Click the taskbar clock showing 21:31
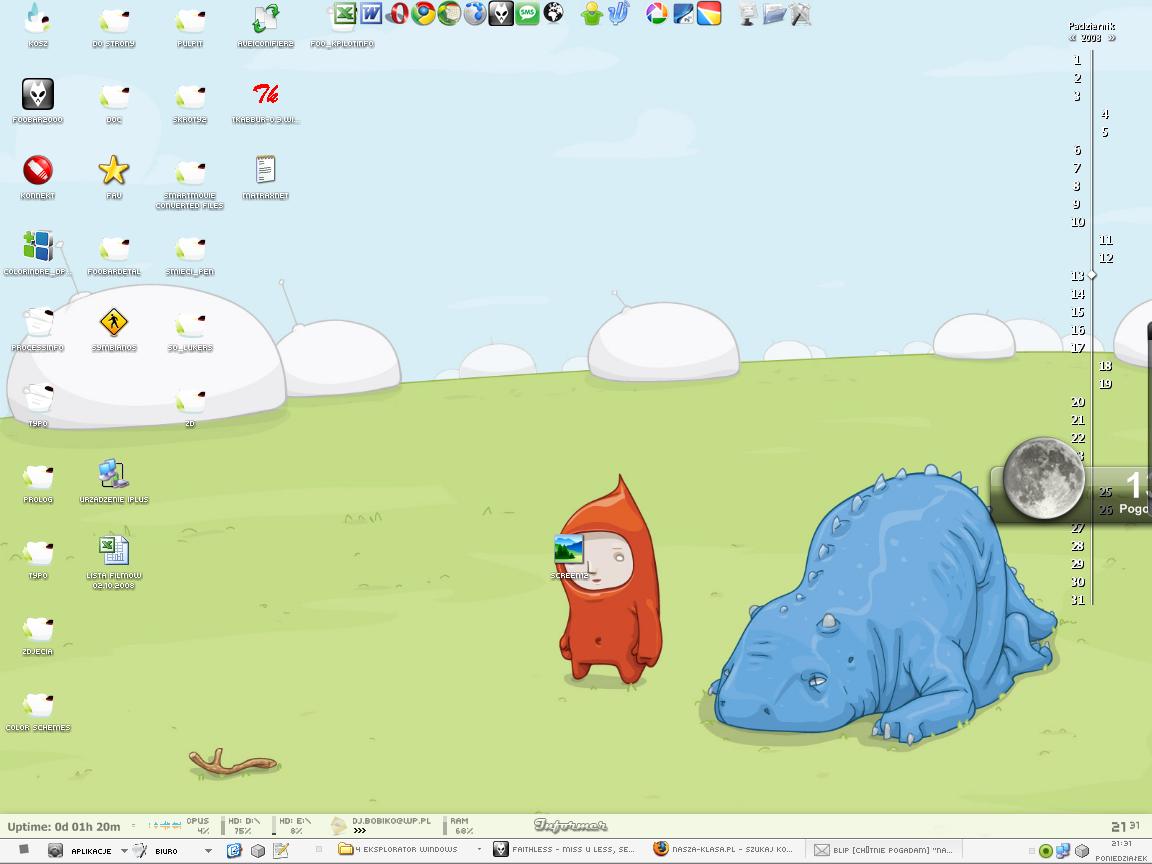Screen dimensions: 1152x864 [1120, 844]
